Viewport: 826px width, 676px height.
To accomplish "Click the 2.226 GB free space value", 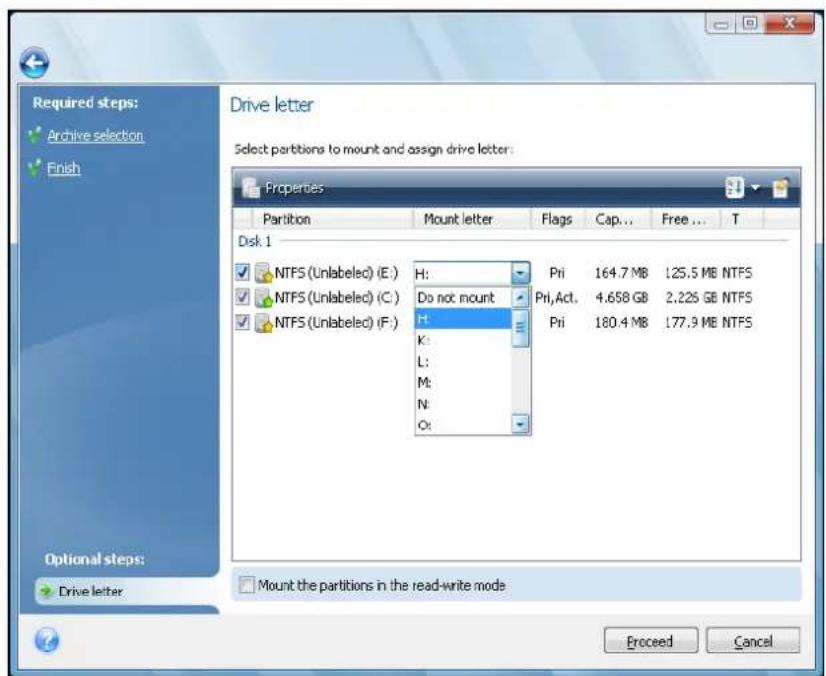I will point(691,298).
